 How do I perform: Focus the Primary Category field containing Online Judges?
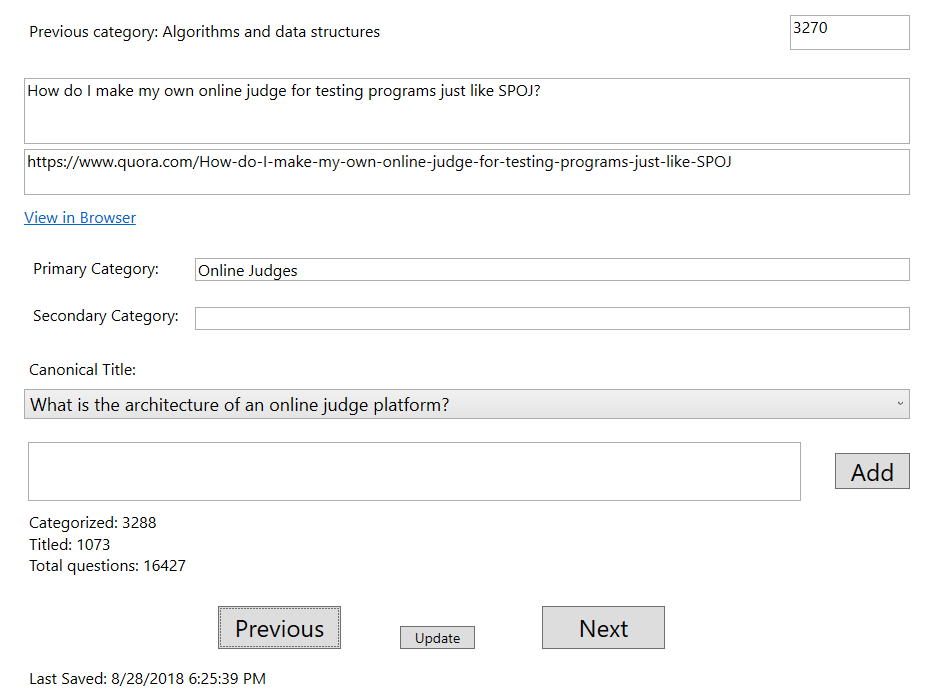[551, 270]
